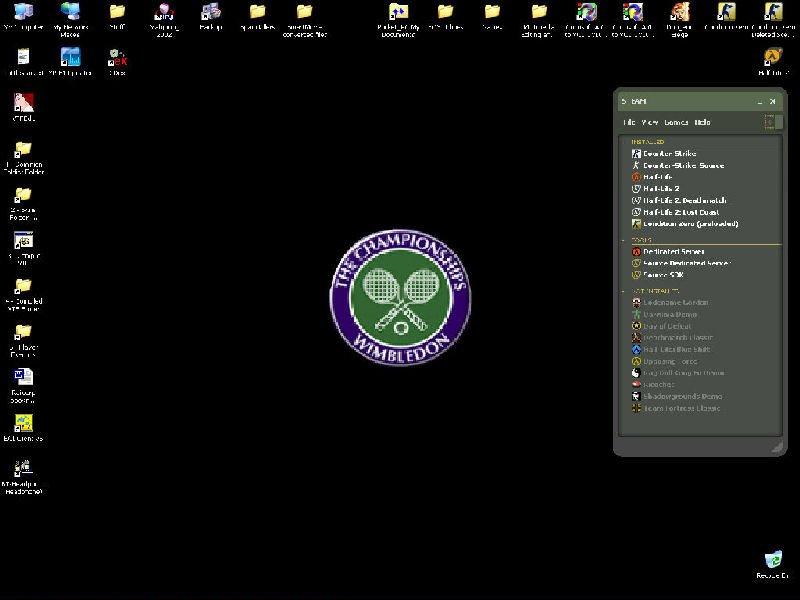Open the View menu in Steam
This screenshot has width=800, height=600.
650,122
